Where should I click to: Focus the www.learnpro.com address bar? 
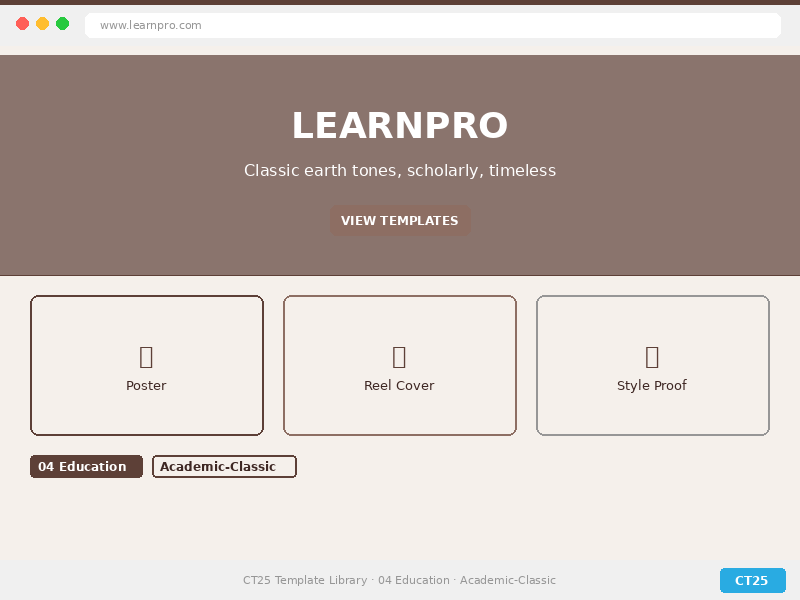pos(432,25)
